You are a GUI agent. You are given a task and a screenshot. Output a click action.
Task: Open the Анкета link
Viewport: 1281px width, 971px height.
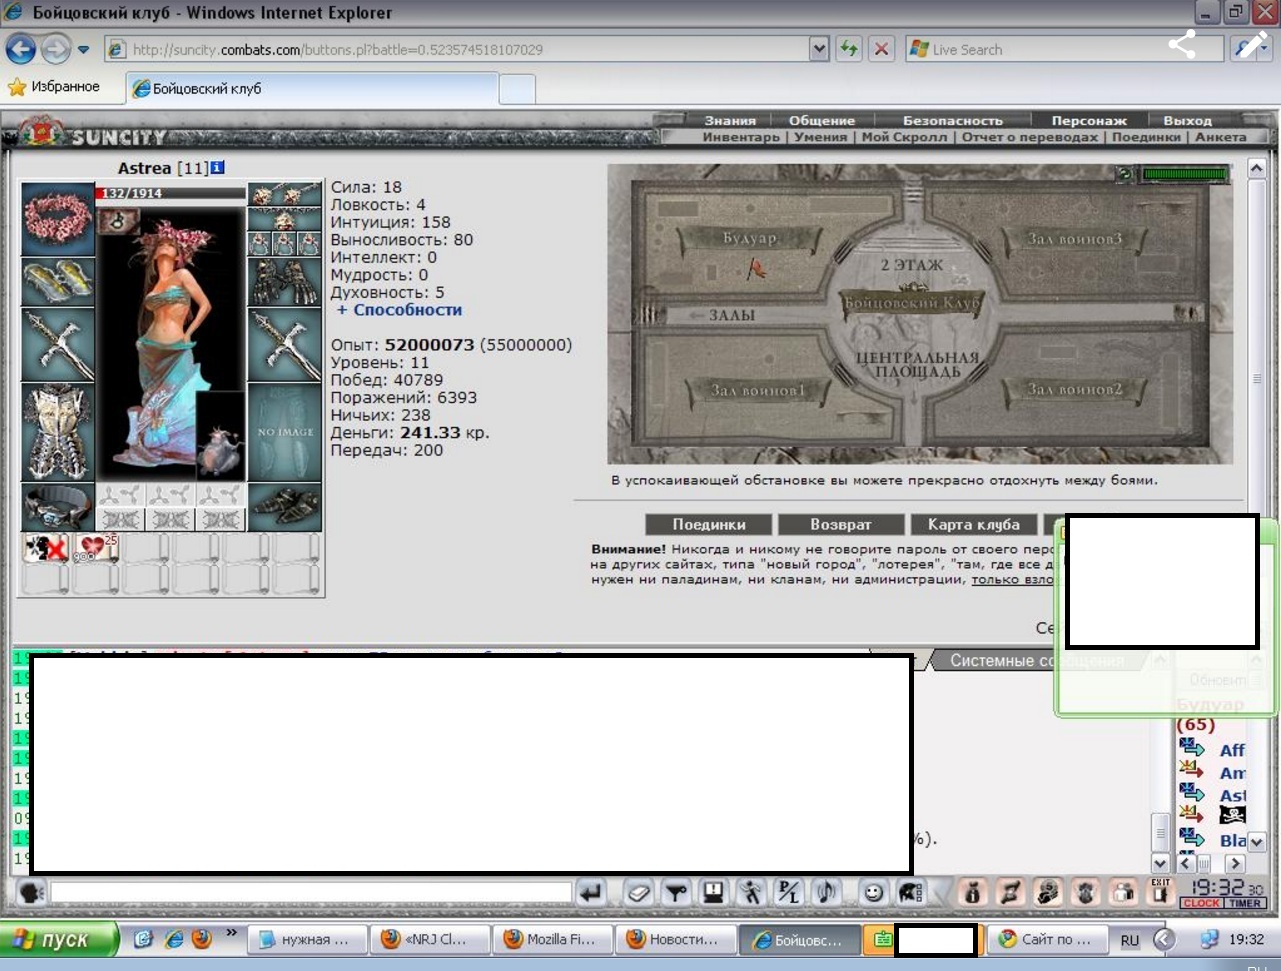(1221, 137)
